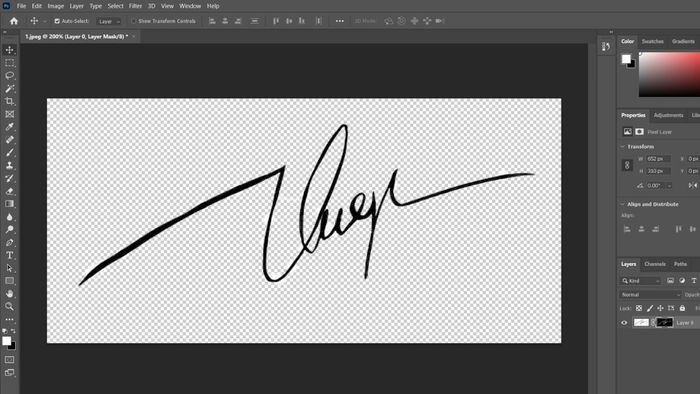Select the History Brush tool
The image size is (700, 394).
(x=9, y=178)
